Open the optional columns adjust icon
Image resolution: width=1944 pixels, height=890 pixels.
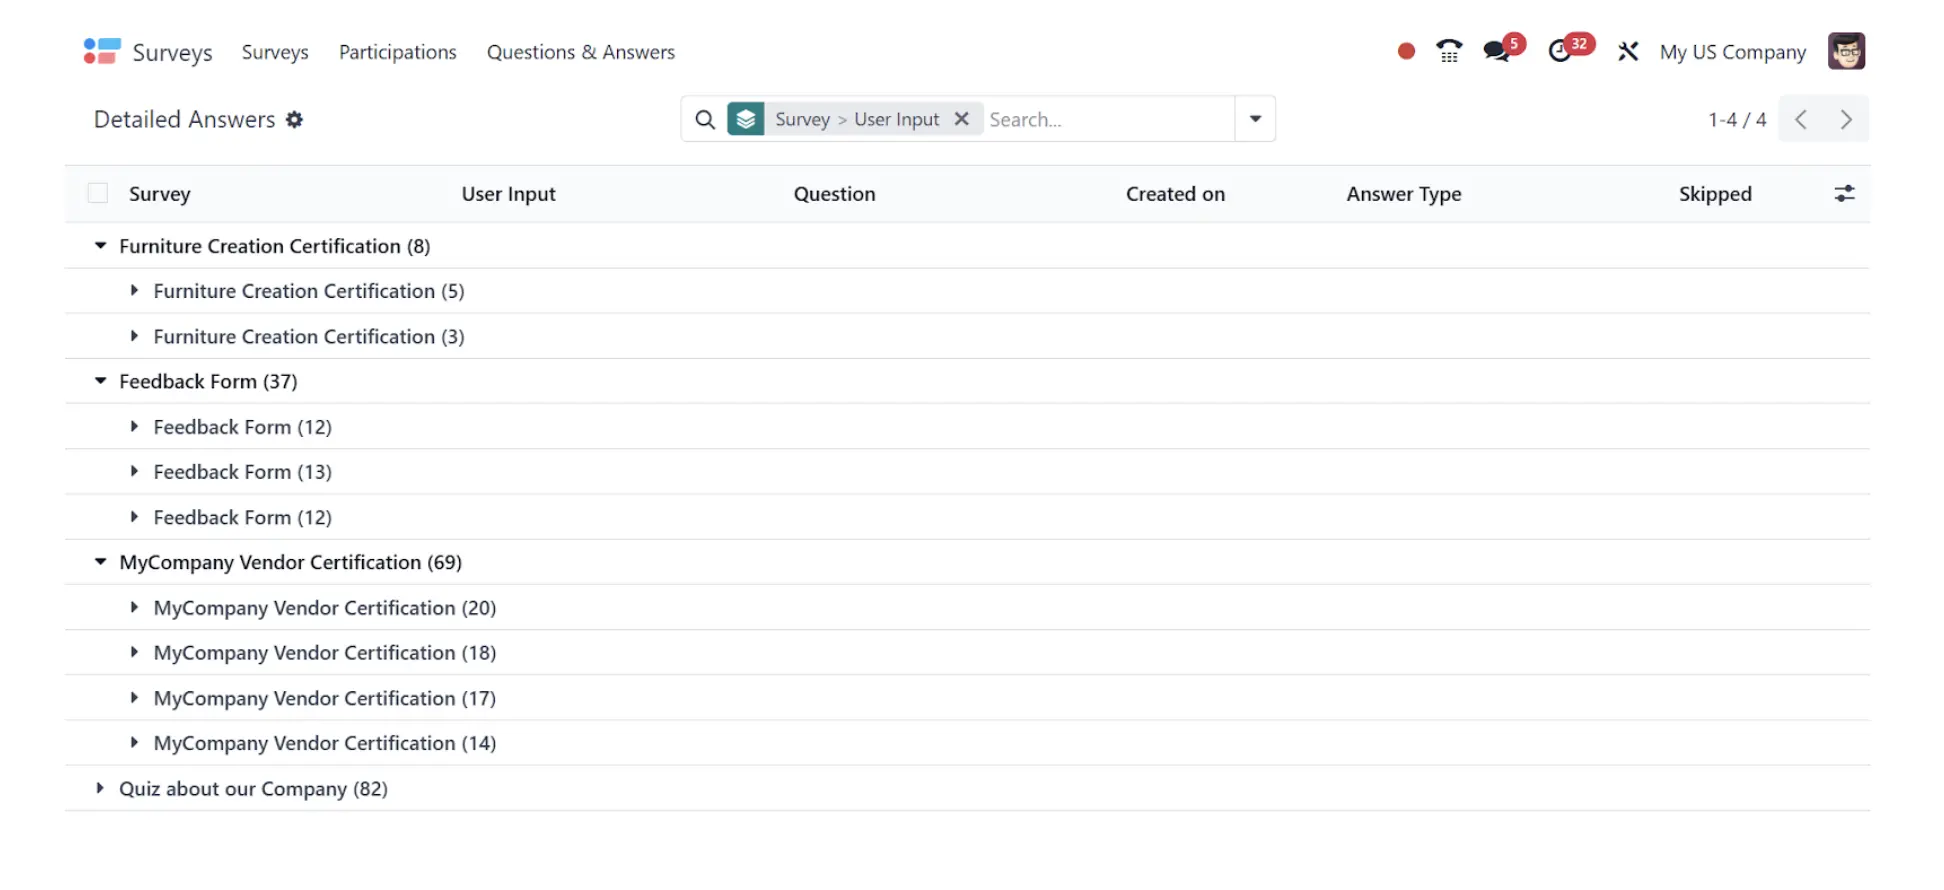(x=1845, y=193)
